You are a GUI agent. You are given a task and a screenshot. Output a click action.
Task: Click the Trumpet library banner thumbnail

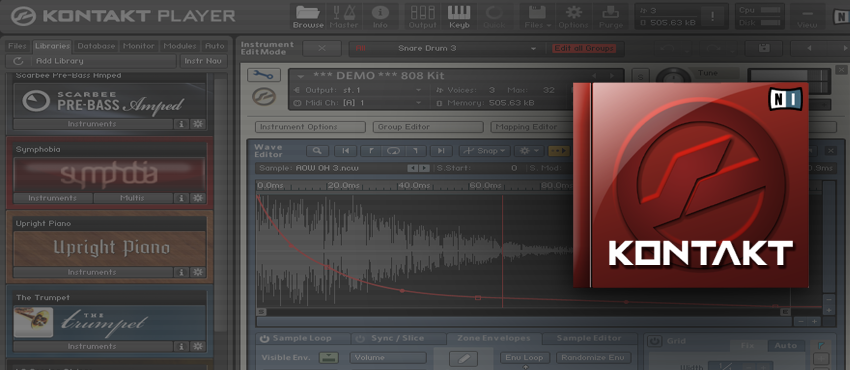pos(34,322)
